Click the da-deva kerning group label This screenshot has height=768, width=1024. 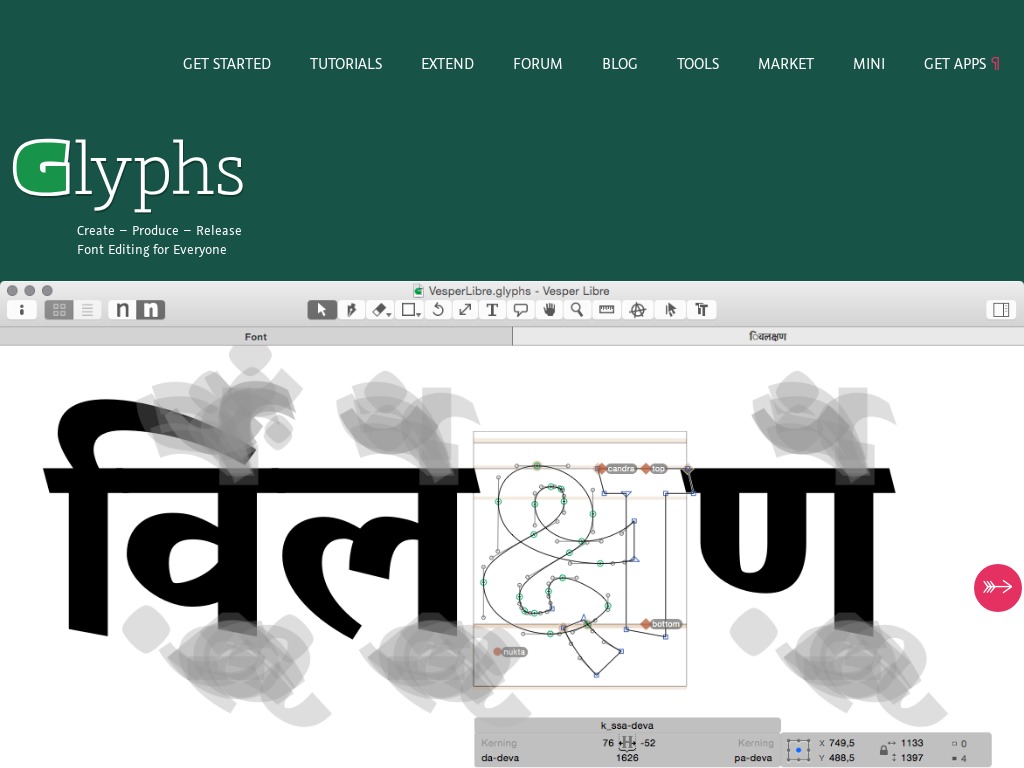pos(500,758)
